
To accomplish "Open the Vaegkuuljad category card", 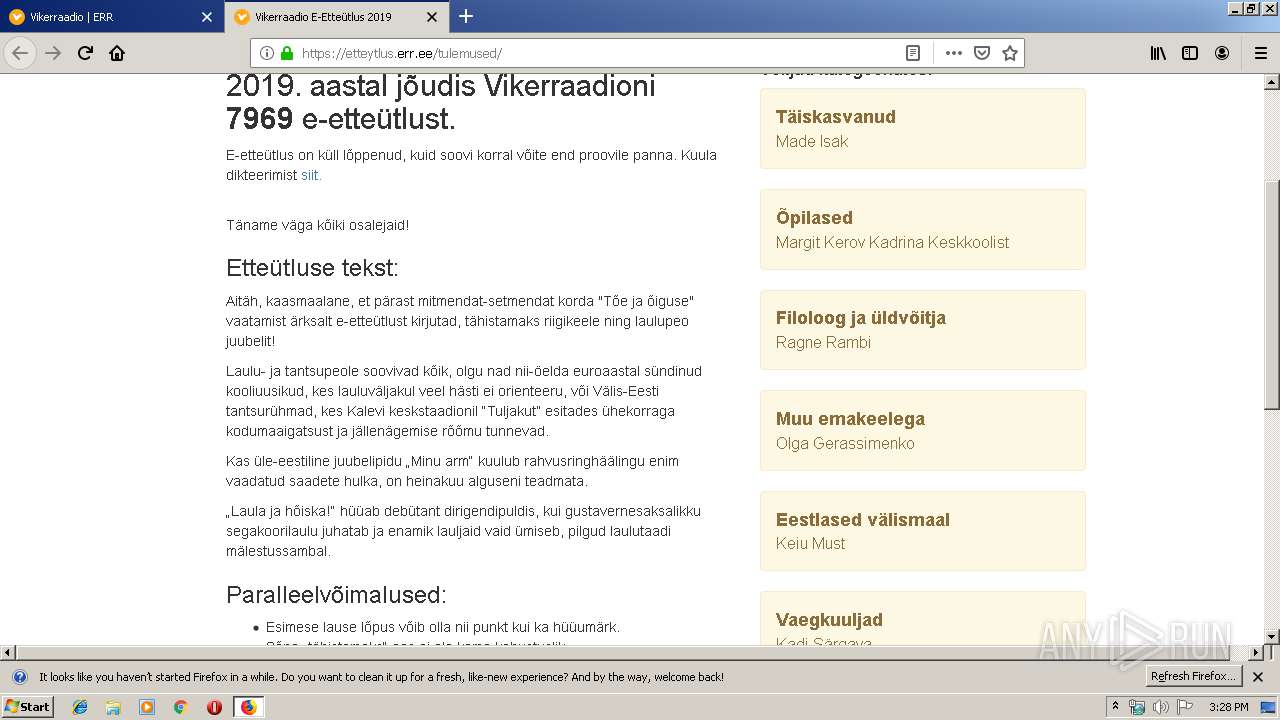I will (923, 619).
